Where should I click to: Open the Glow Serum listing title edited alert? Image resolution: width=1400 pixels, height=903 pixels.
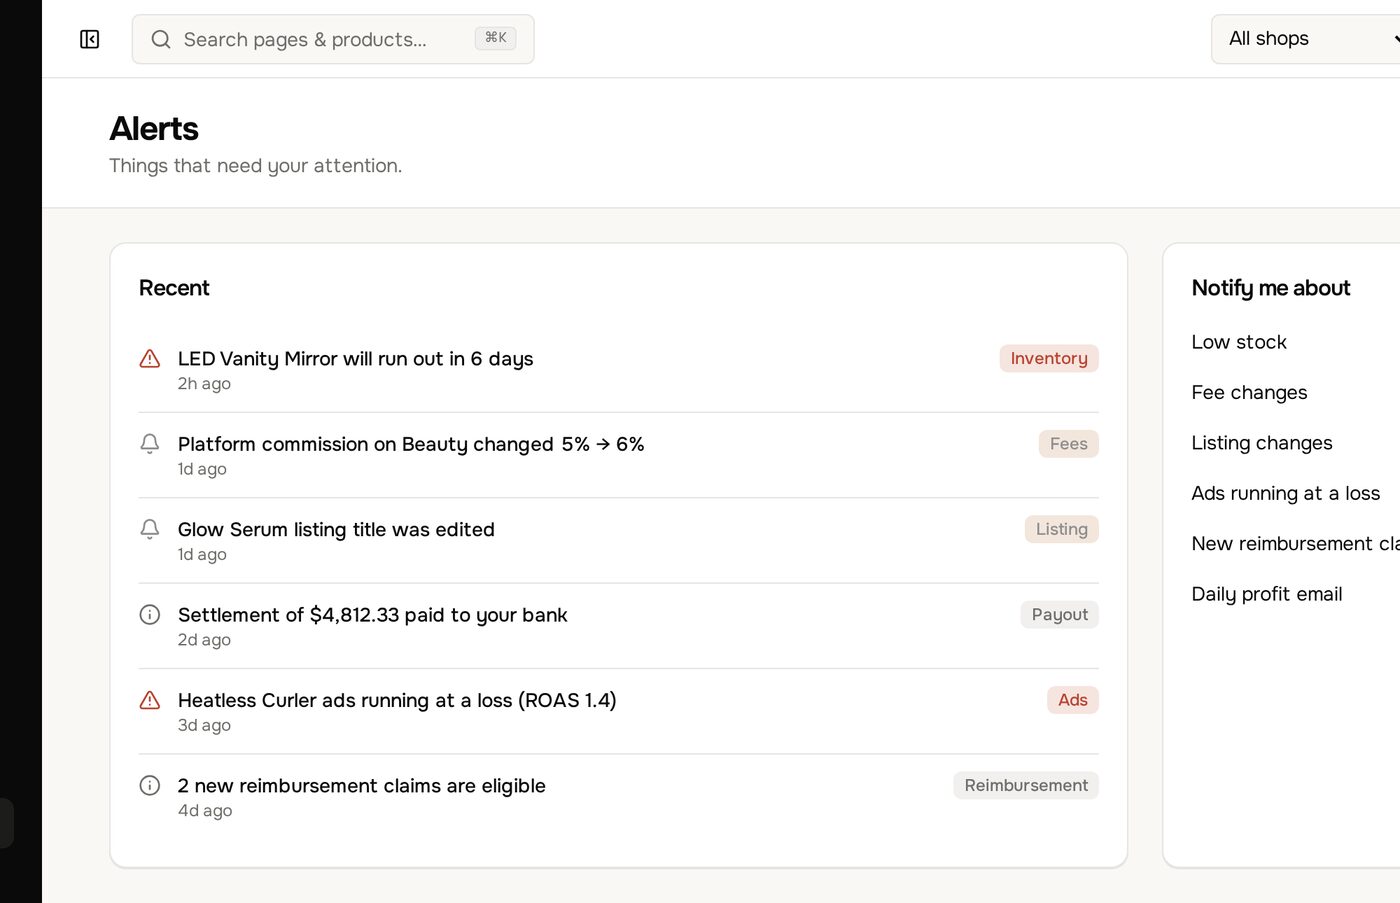618,541
